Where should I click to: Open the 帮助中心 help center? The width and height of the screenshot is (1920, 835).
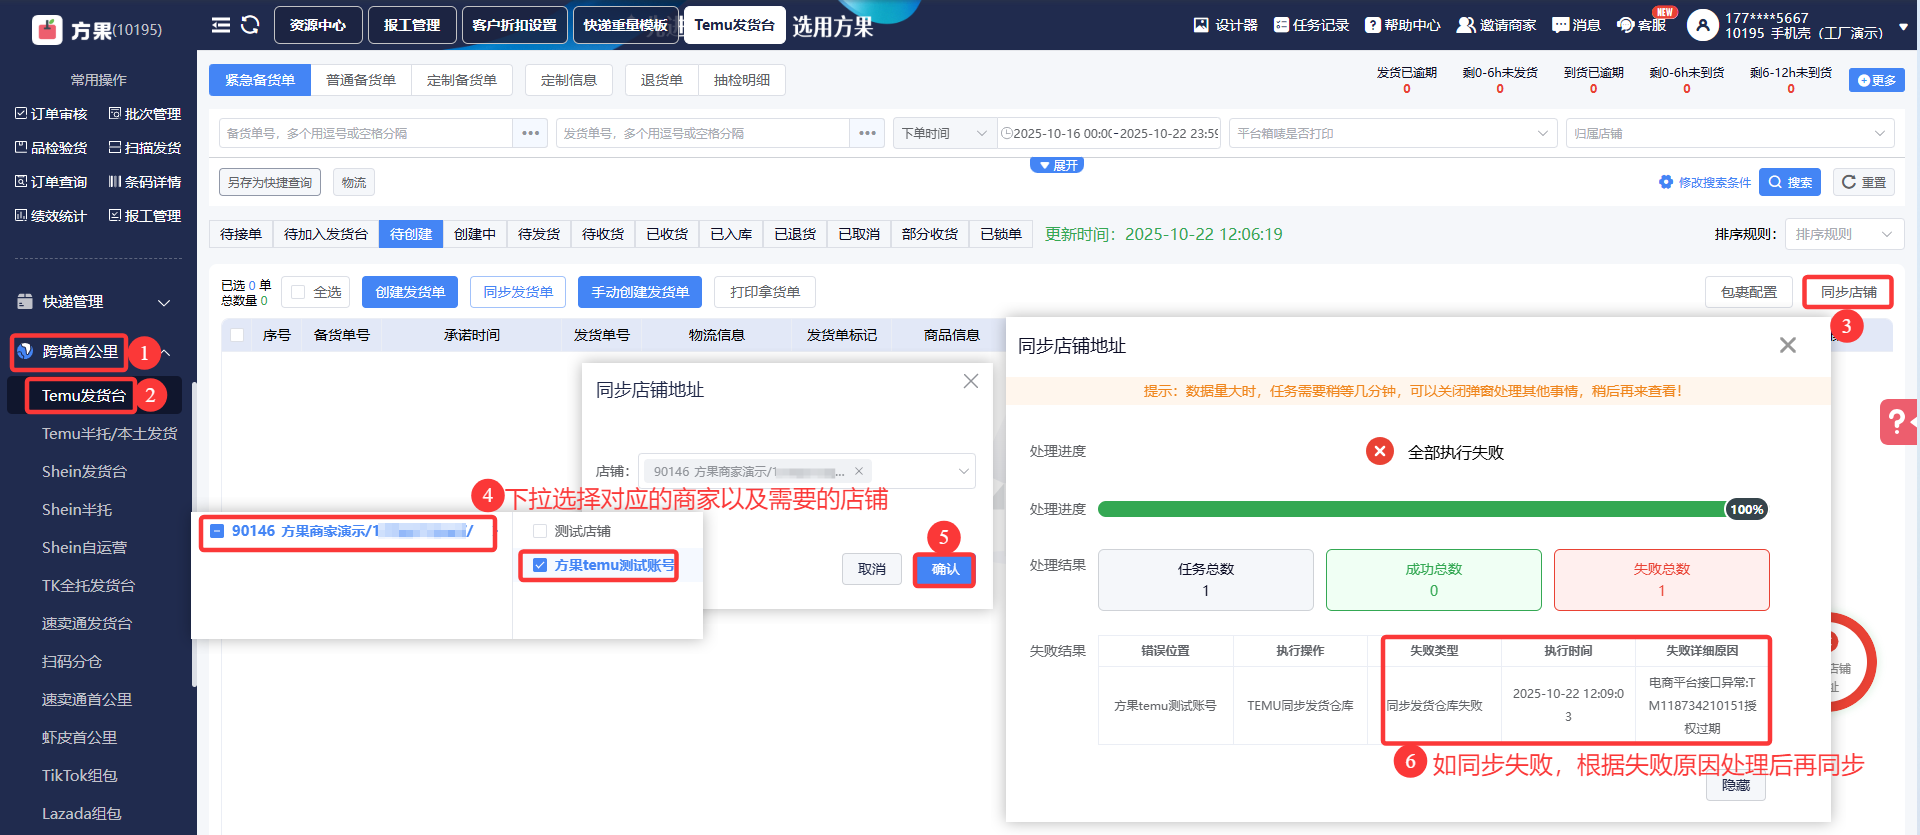click(x=1373, y=25)
